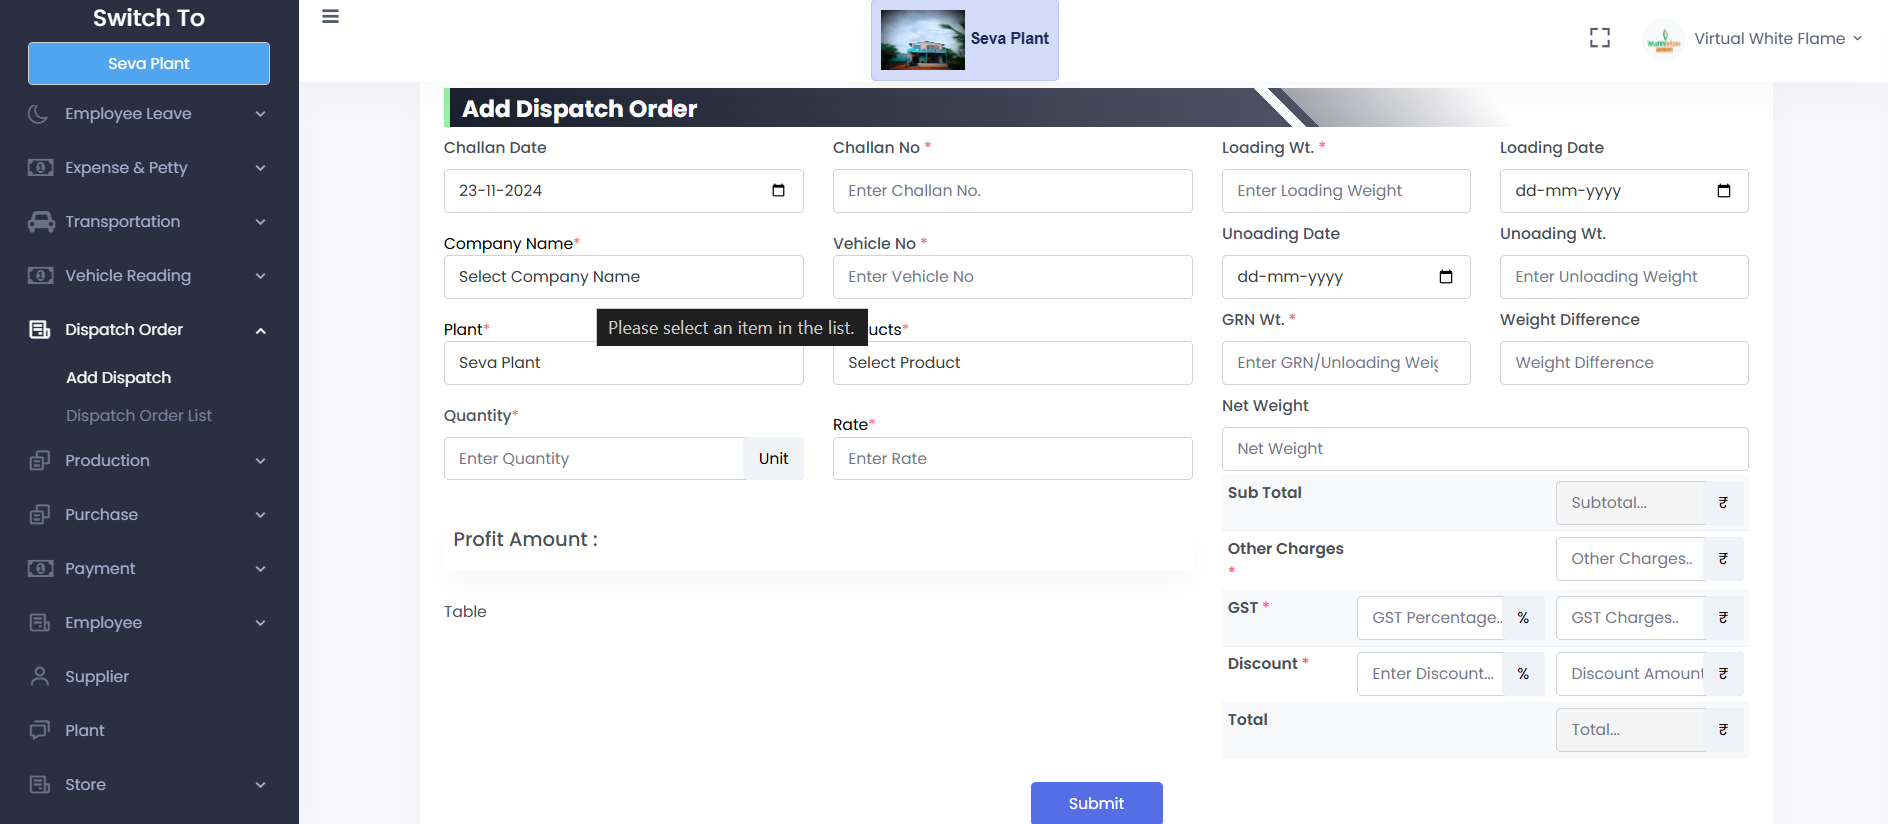This screenshot has height=824, width=1888.
Task: Expand the Employee Leave menu
Action: coord(260,114)
